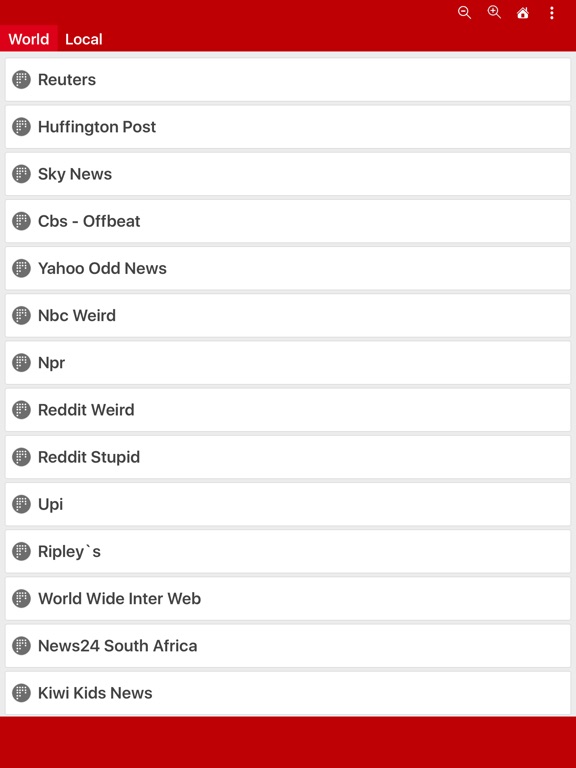
Task: Select the World tab
Action: [29, 39]
